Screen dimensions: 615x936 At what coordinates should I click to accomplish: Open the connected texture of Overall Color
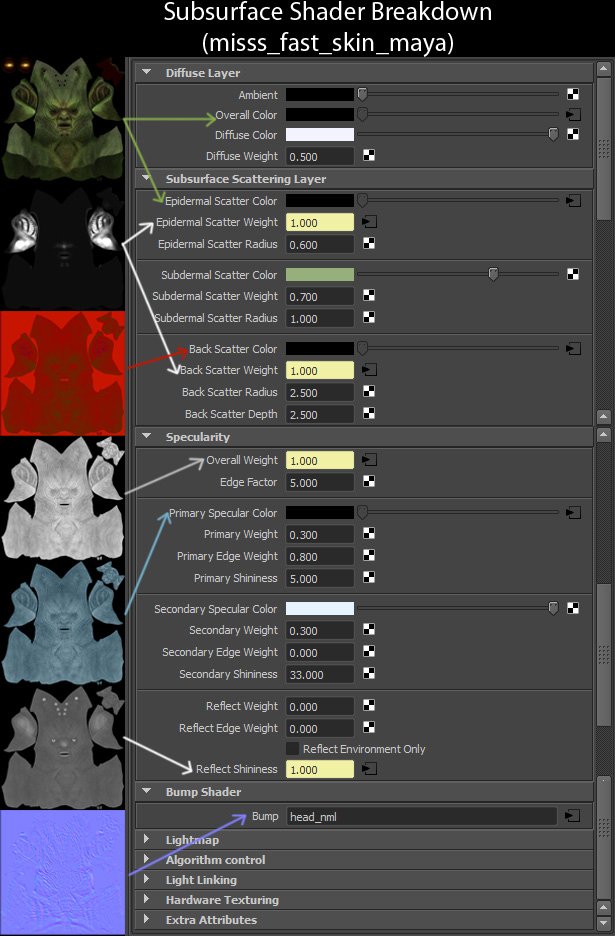573,115
